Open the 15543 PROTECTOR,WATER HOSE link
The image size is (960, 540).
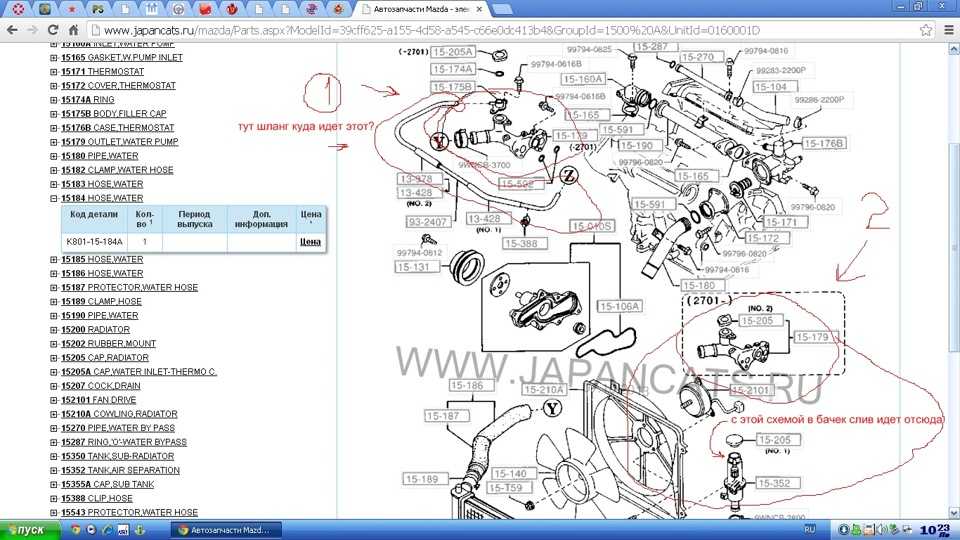(x=129, y=512)
